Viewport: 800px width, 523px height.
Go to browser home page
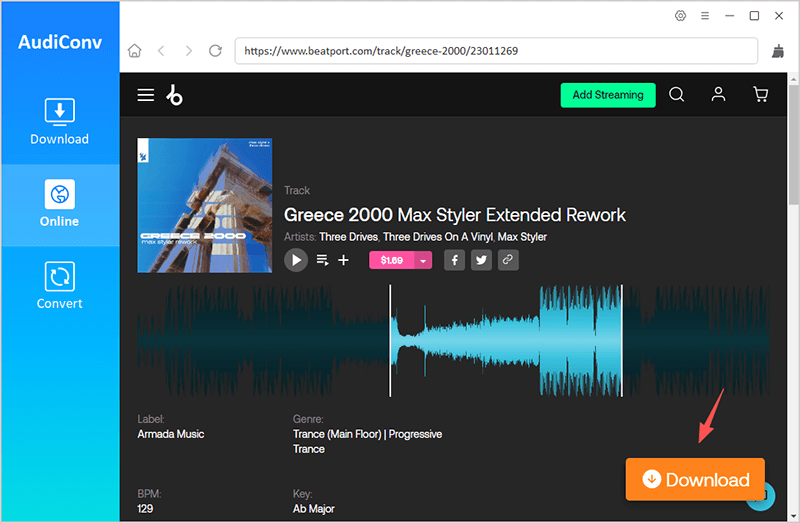(x=135, y=51)
